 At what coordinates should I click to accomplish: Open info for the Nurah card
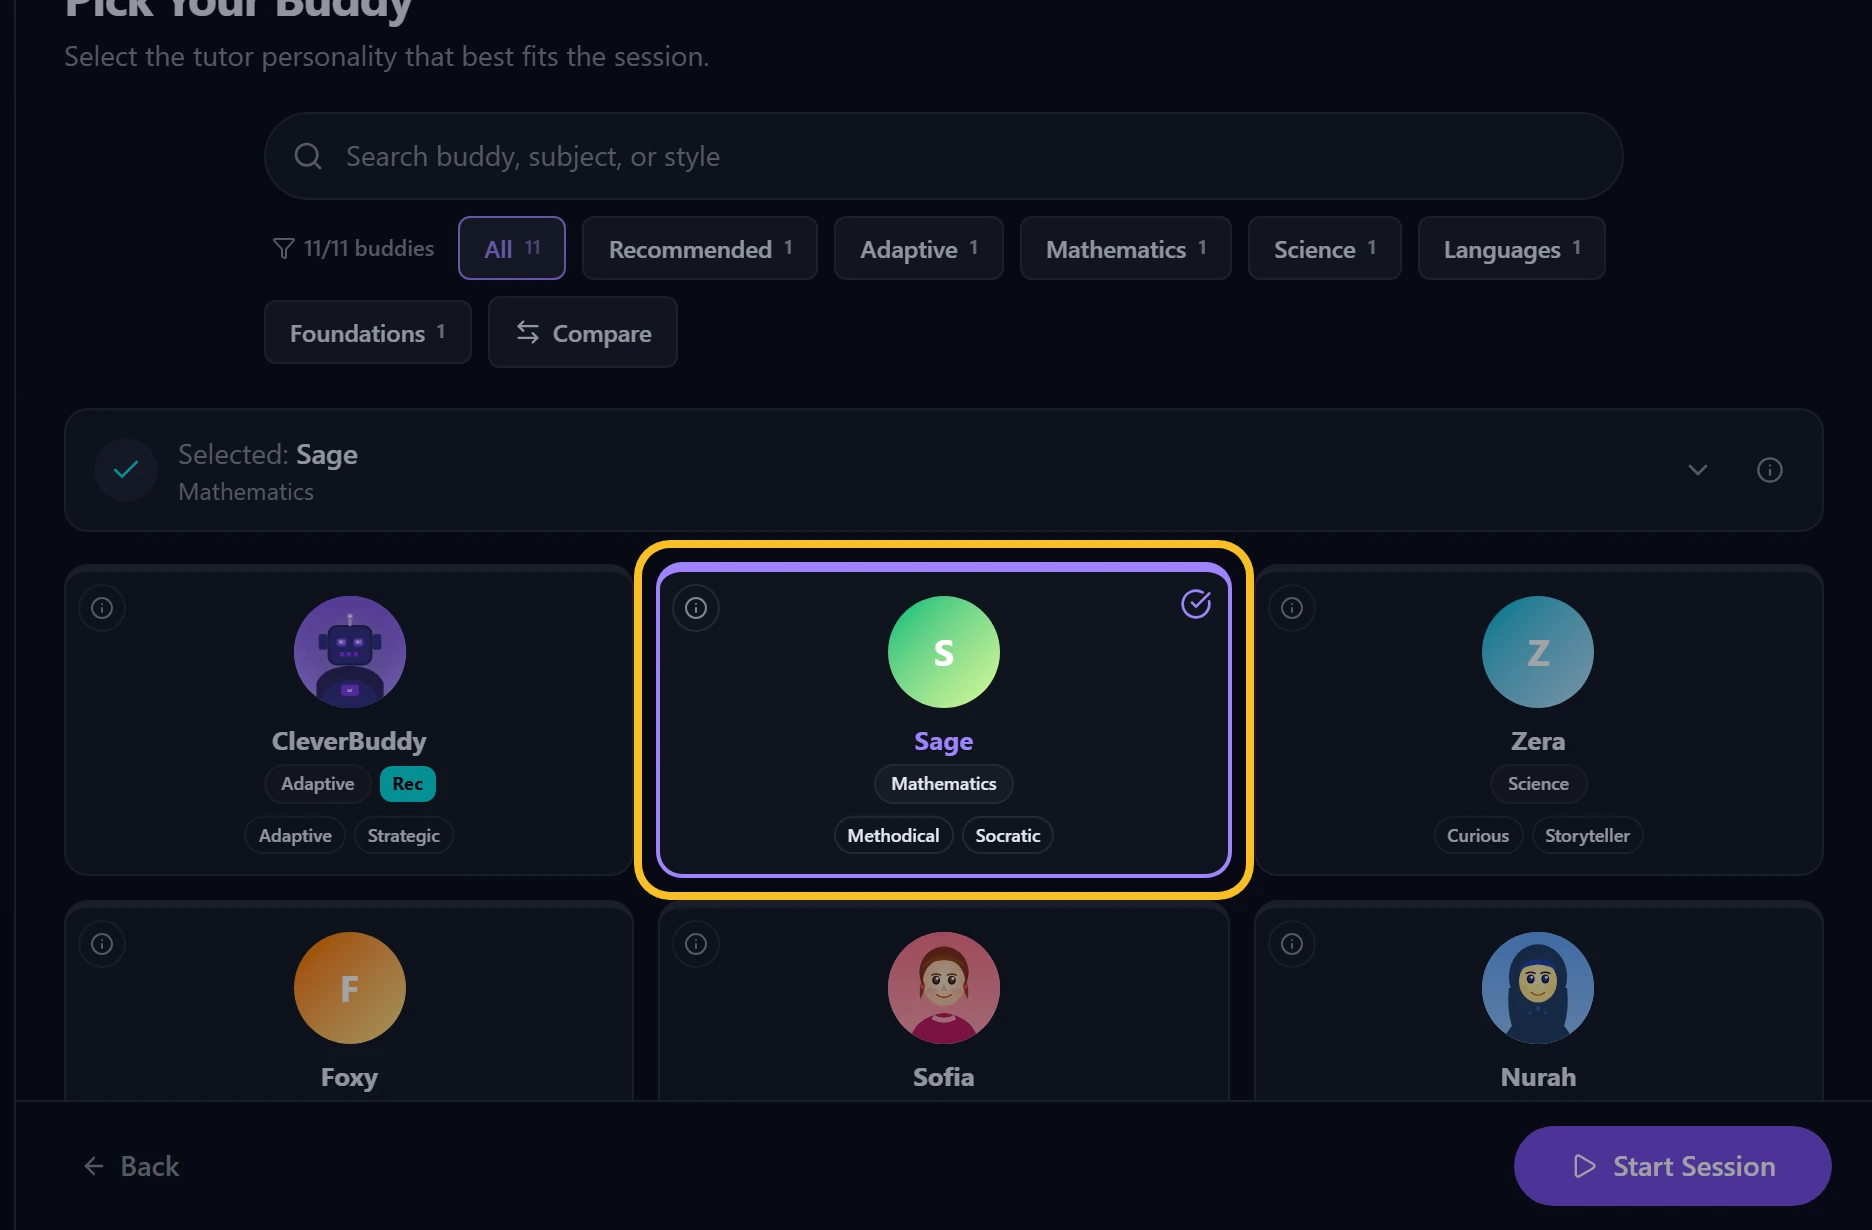pos(1292,944)
